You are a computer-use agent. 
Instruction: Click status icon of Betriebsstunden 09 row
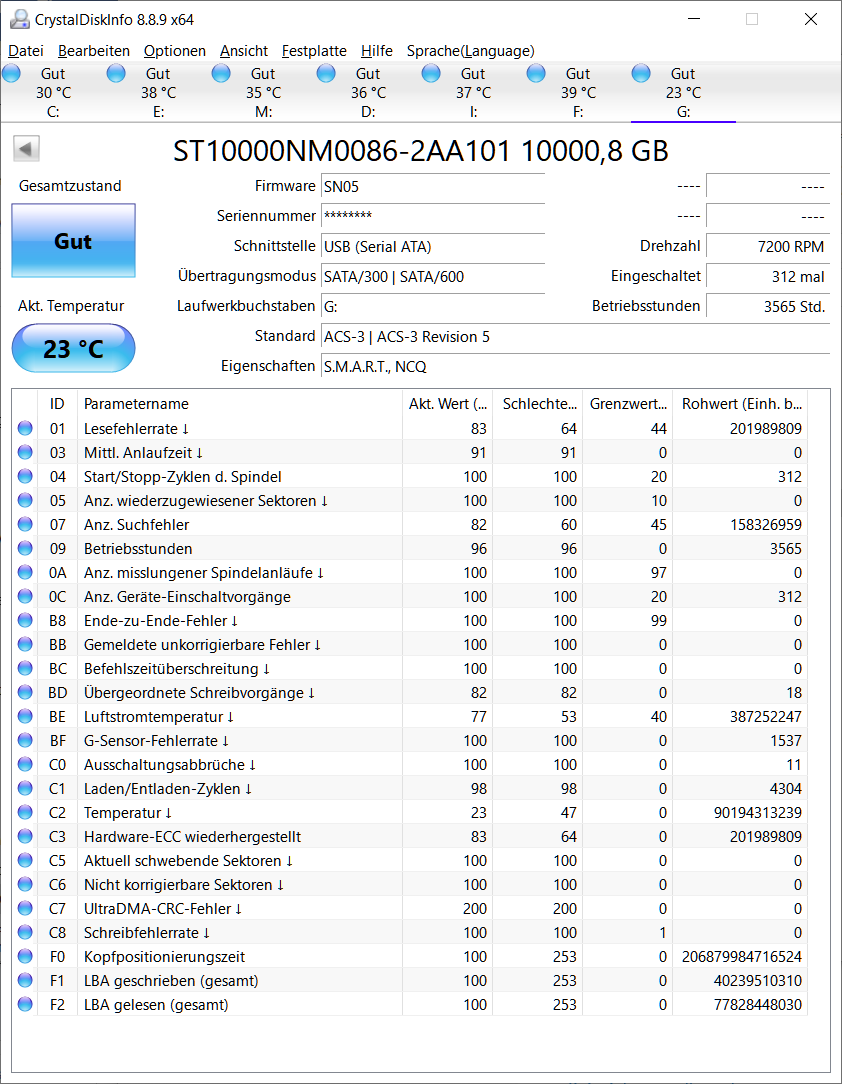coord(26,548)
